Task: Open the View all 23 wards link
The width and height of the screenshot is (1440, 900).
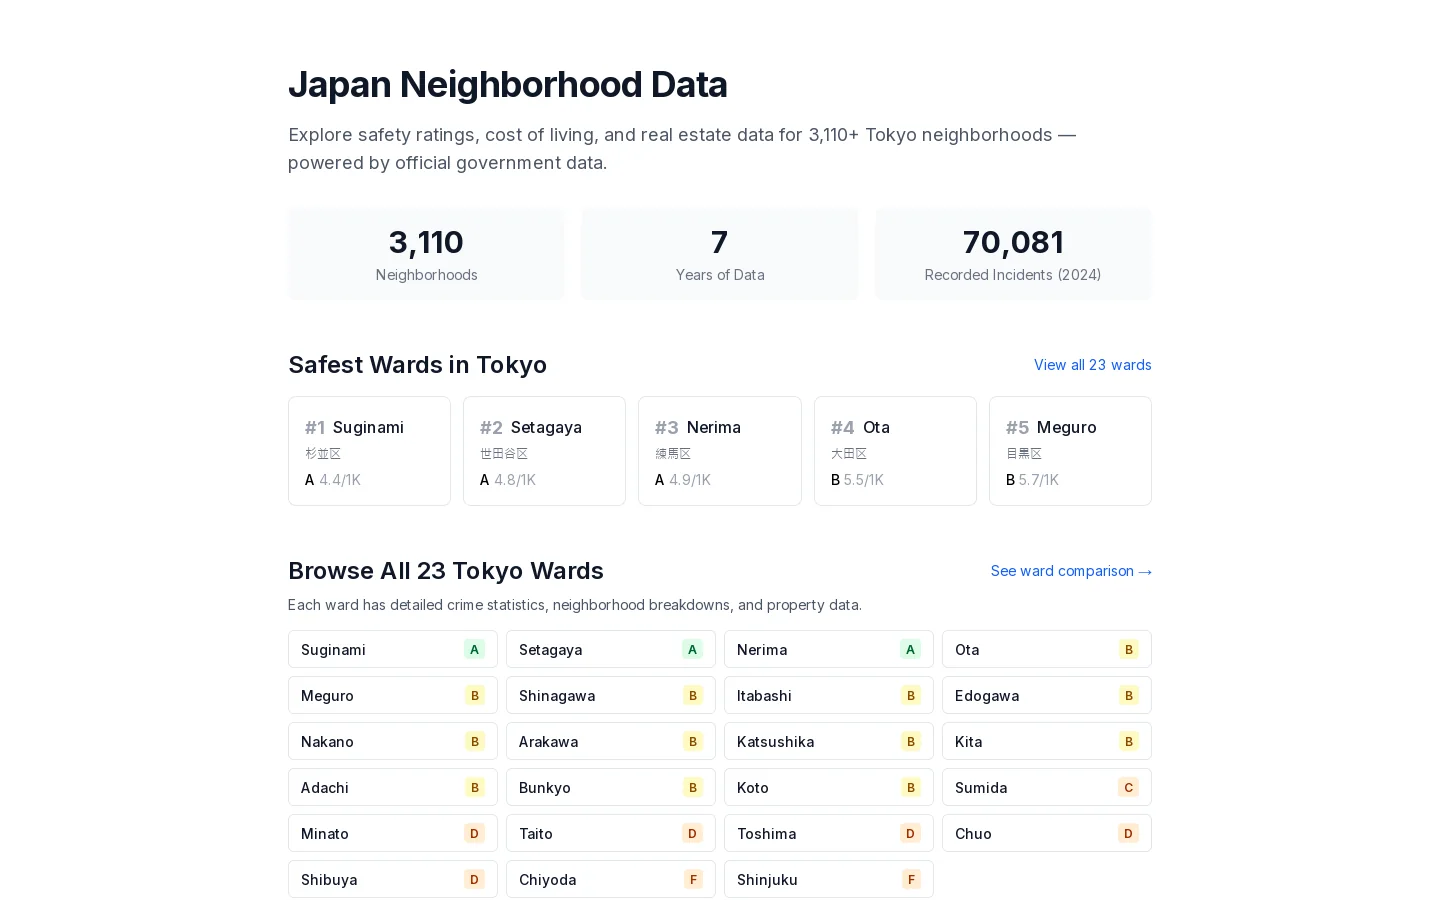Action: pyautogui.click(x=1092, y=365)
